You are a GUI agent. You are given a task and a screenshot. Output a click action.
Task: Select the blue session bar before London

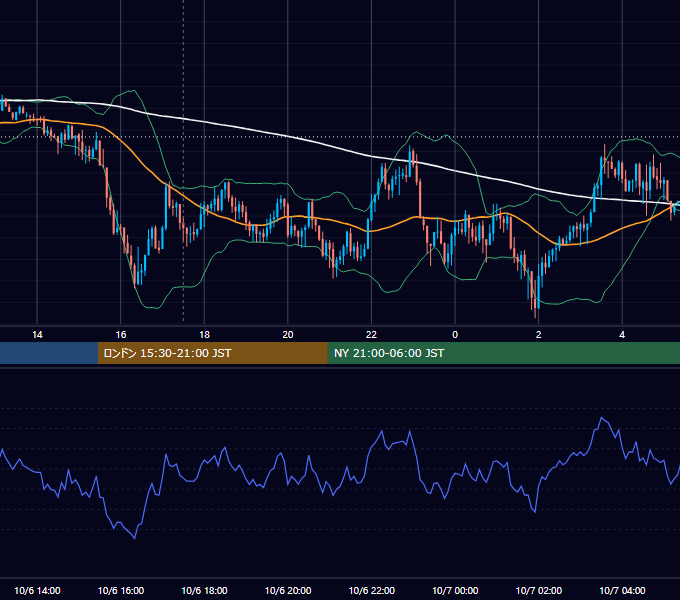pos(49,353)
